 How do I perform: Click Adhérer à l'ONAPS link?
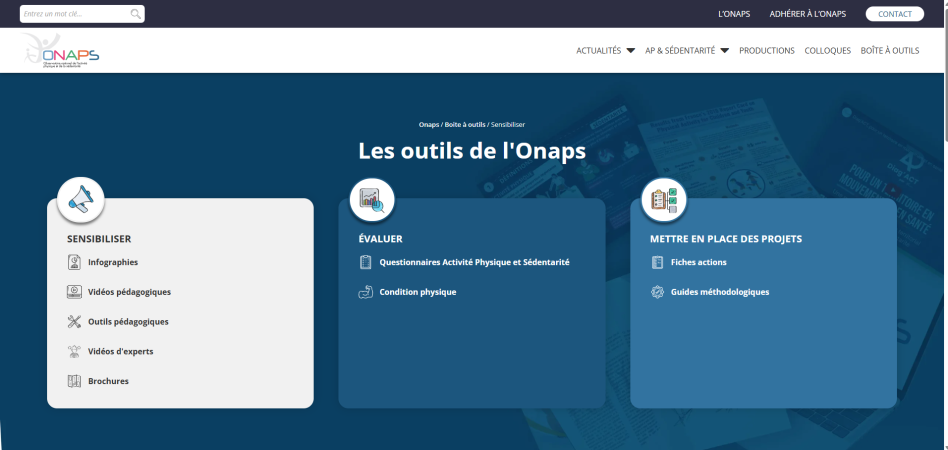point(808,14)
